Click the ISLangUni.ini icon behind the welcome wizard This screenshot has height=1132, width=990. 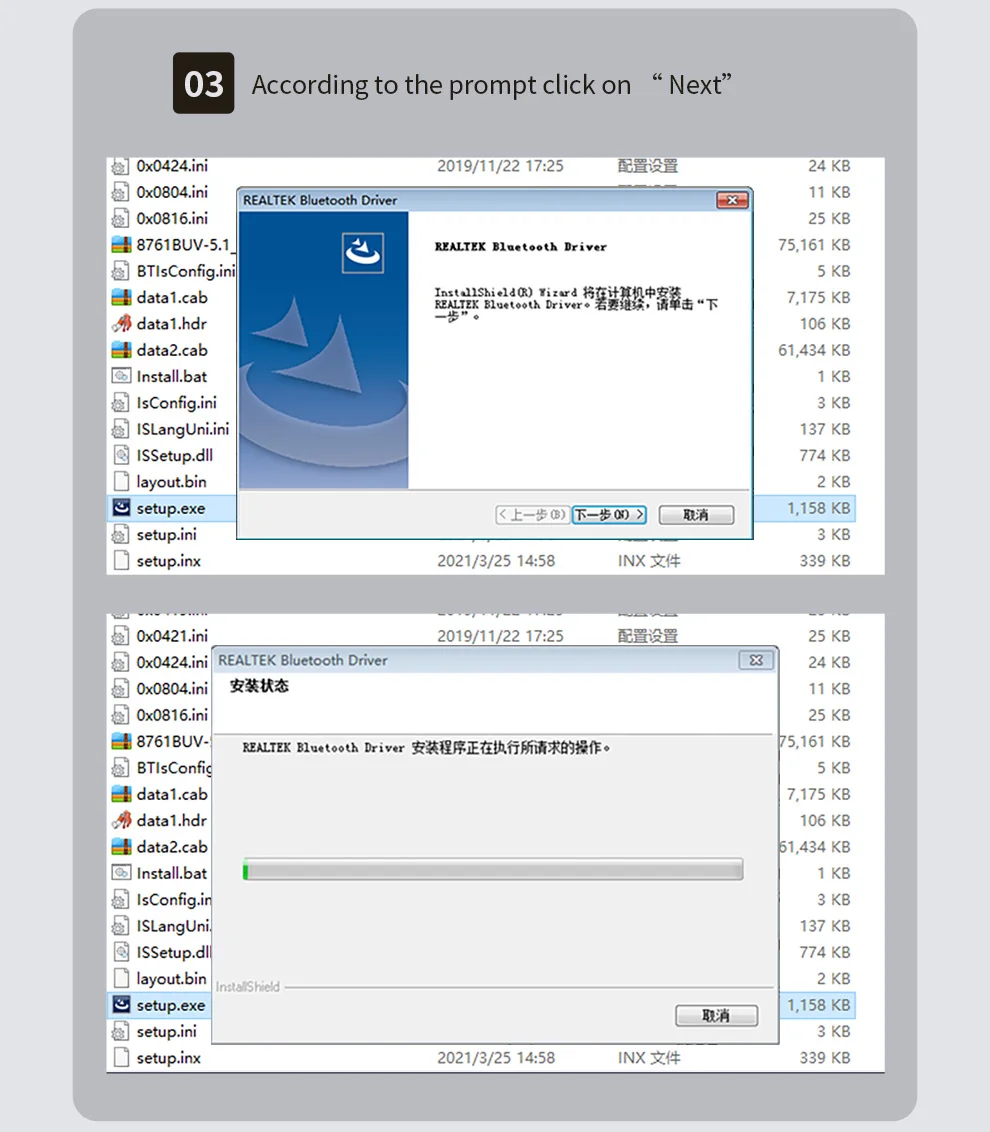(x=121, y=429)
